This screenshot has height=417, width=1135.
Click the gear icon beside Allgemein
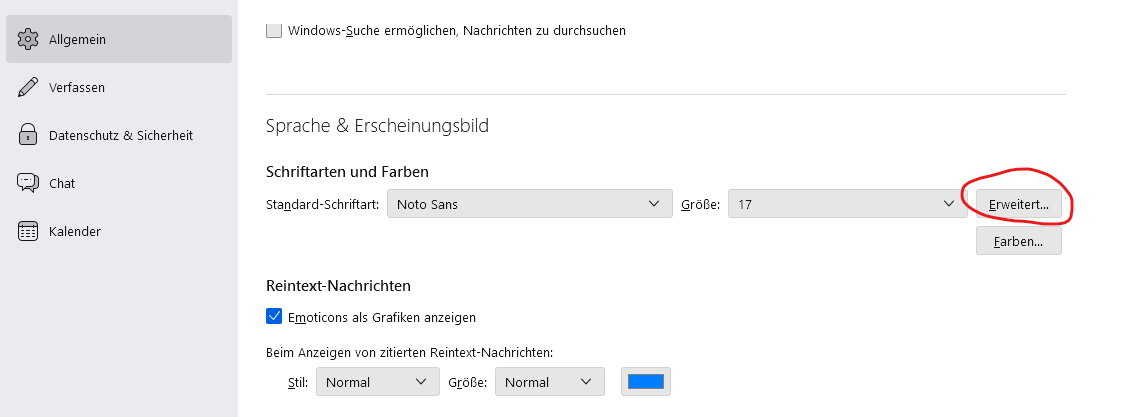(28, 39)
